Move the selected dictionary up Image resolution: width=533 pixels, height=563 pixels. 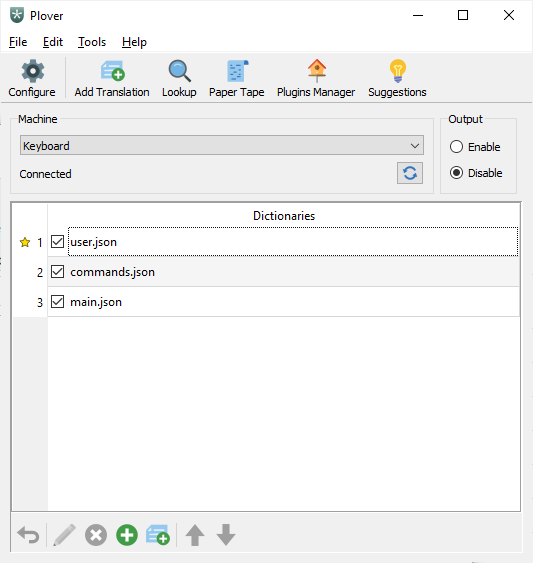coord(195,535)
